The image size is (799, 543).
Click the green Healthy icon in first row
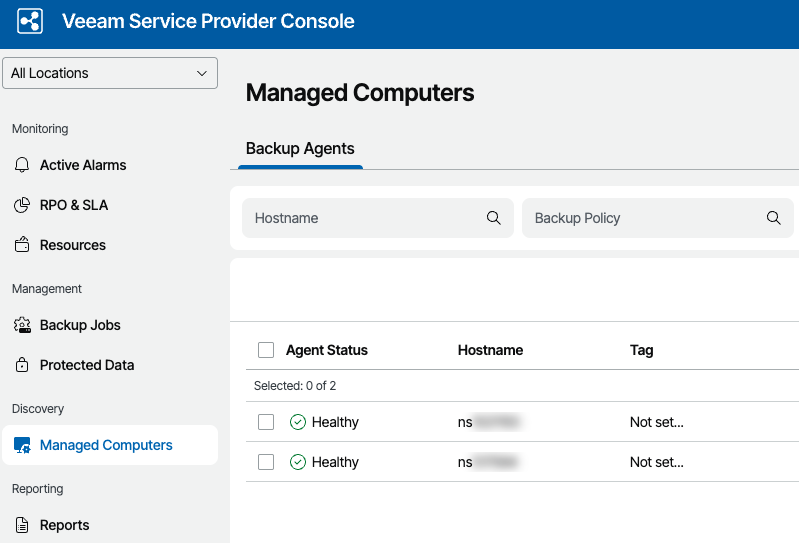point(298,422)
